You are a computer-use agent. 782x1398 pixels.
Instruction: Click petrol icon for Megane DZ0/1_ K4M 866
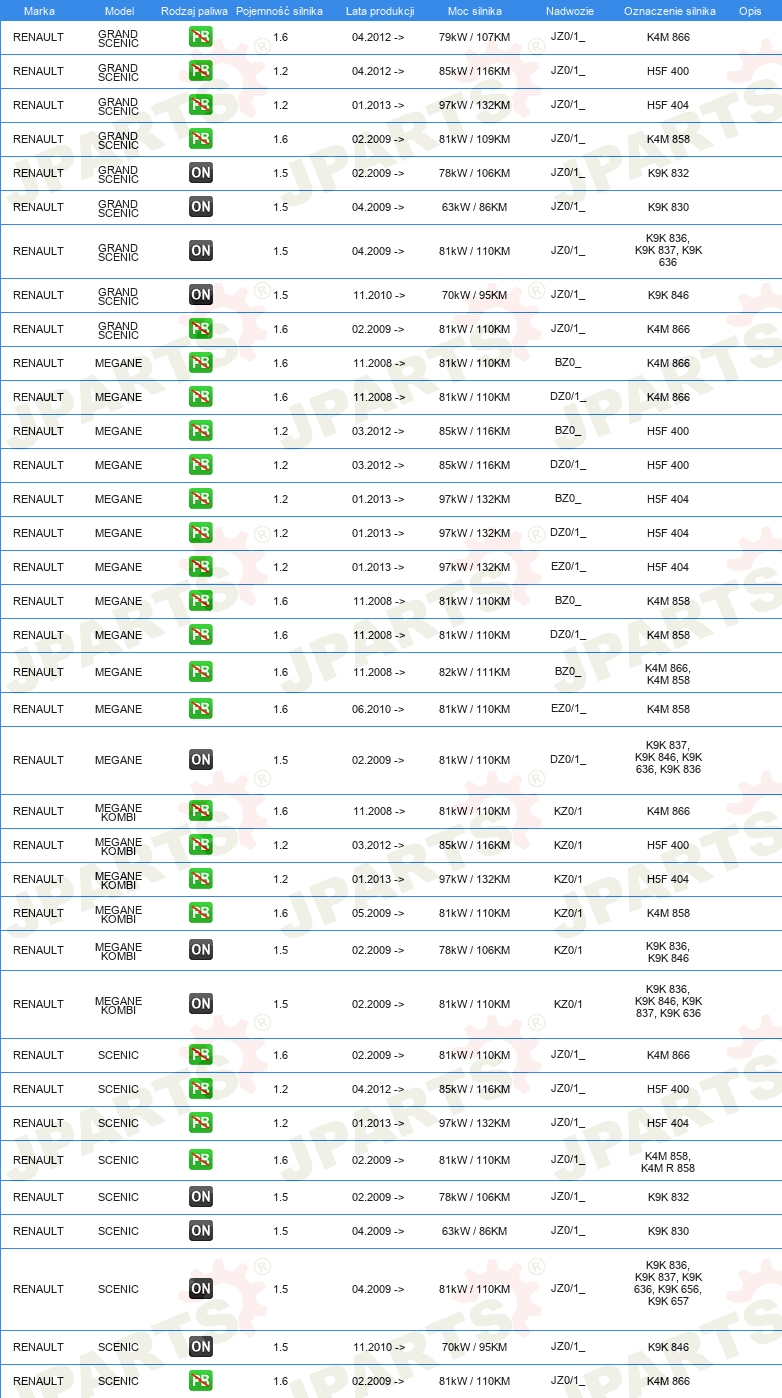[200, 397]
